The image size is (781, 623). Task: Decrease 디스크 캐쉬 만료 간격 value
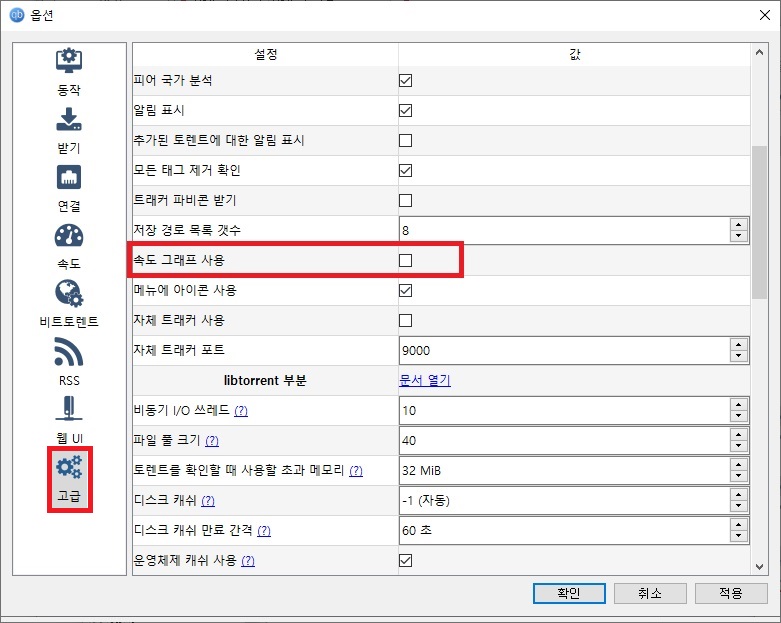[739, 536]
